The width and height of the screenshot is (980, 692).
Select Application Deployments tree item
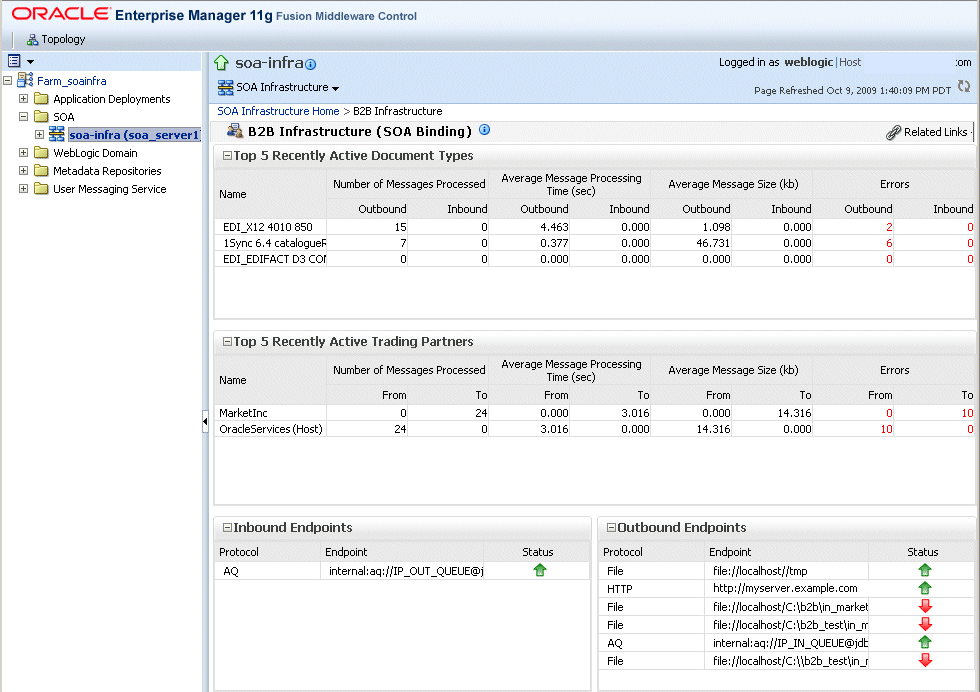[x=111, y=99]
